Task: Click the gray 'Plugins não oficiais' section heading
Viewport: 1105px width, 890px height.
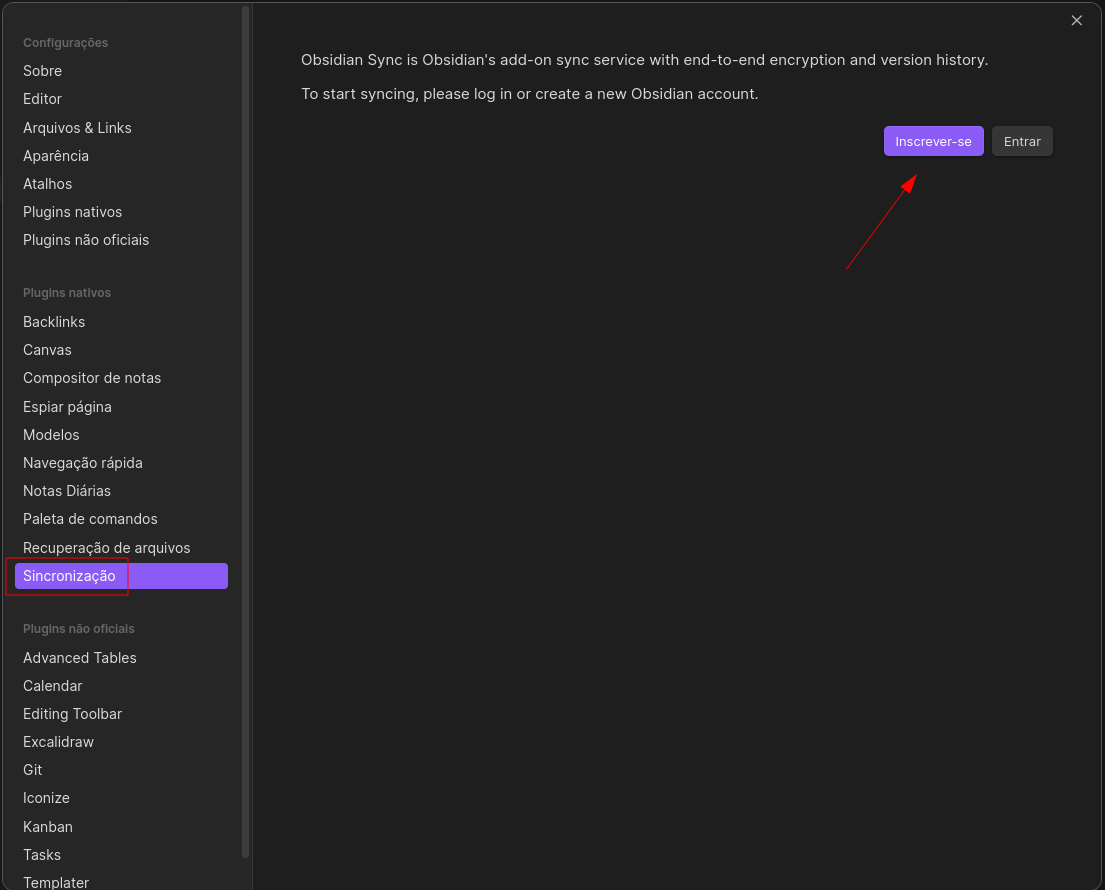Action: coord(79,629)
